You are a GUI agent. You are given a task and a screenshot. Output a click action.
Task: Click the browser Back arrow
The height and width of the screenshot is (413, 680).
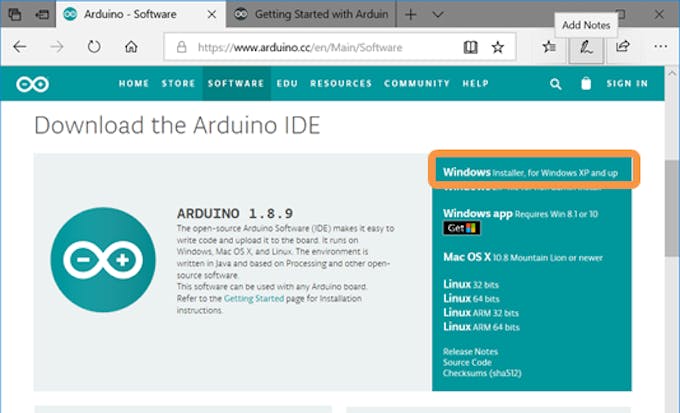coord(20,46)
